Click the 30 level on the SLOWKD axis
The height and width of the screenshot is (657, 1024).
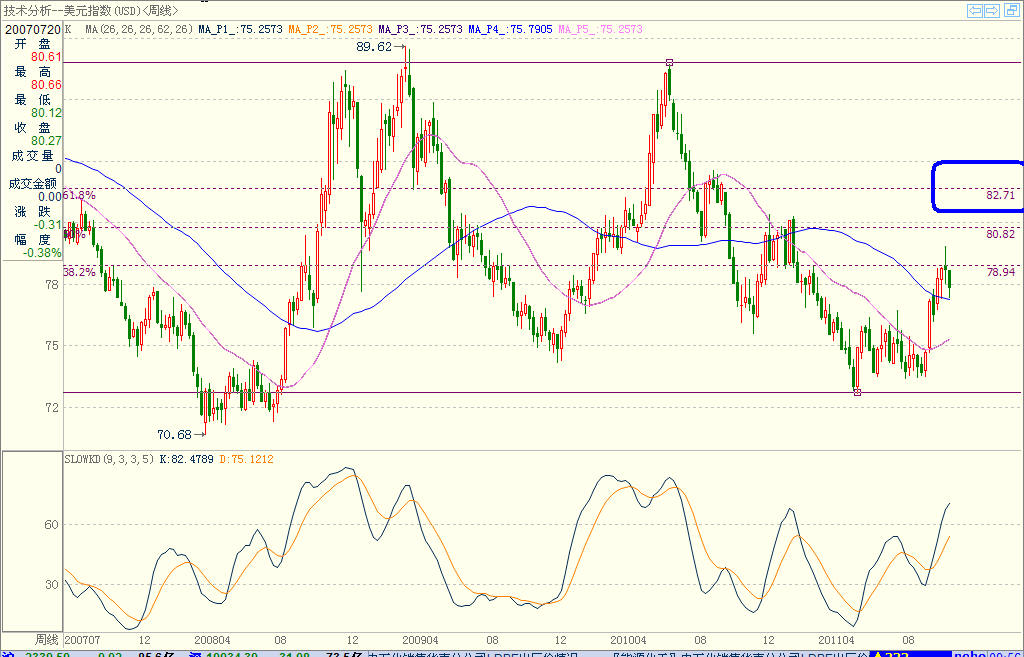click(52, 585)
